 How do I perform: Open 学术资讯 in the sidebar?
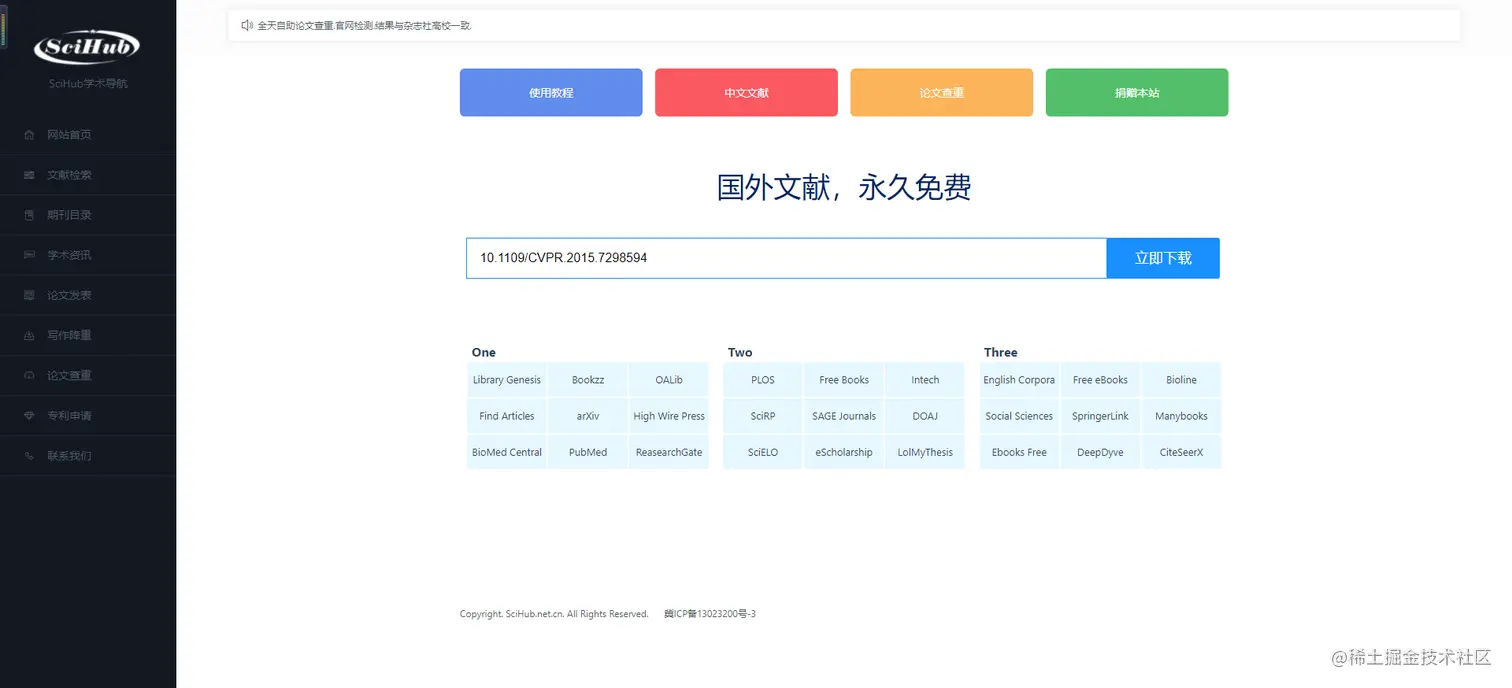point(88,254)
